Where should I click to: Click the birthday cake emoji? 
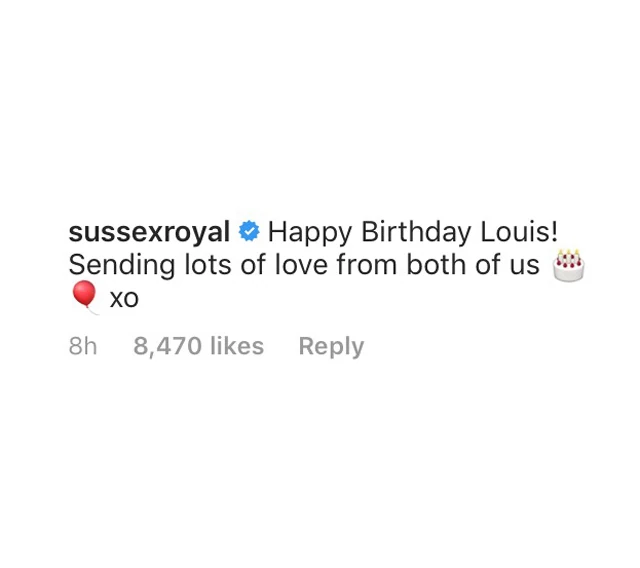coord(569,265)
